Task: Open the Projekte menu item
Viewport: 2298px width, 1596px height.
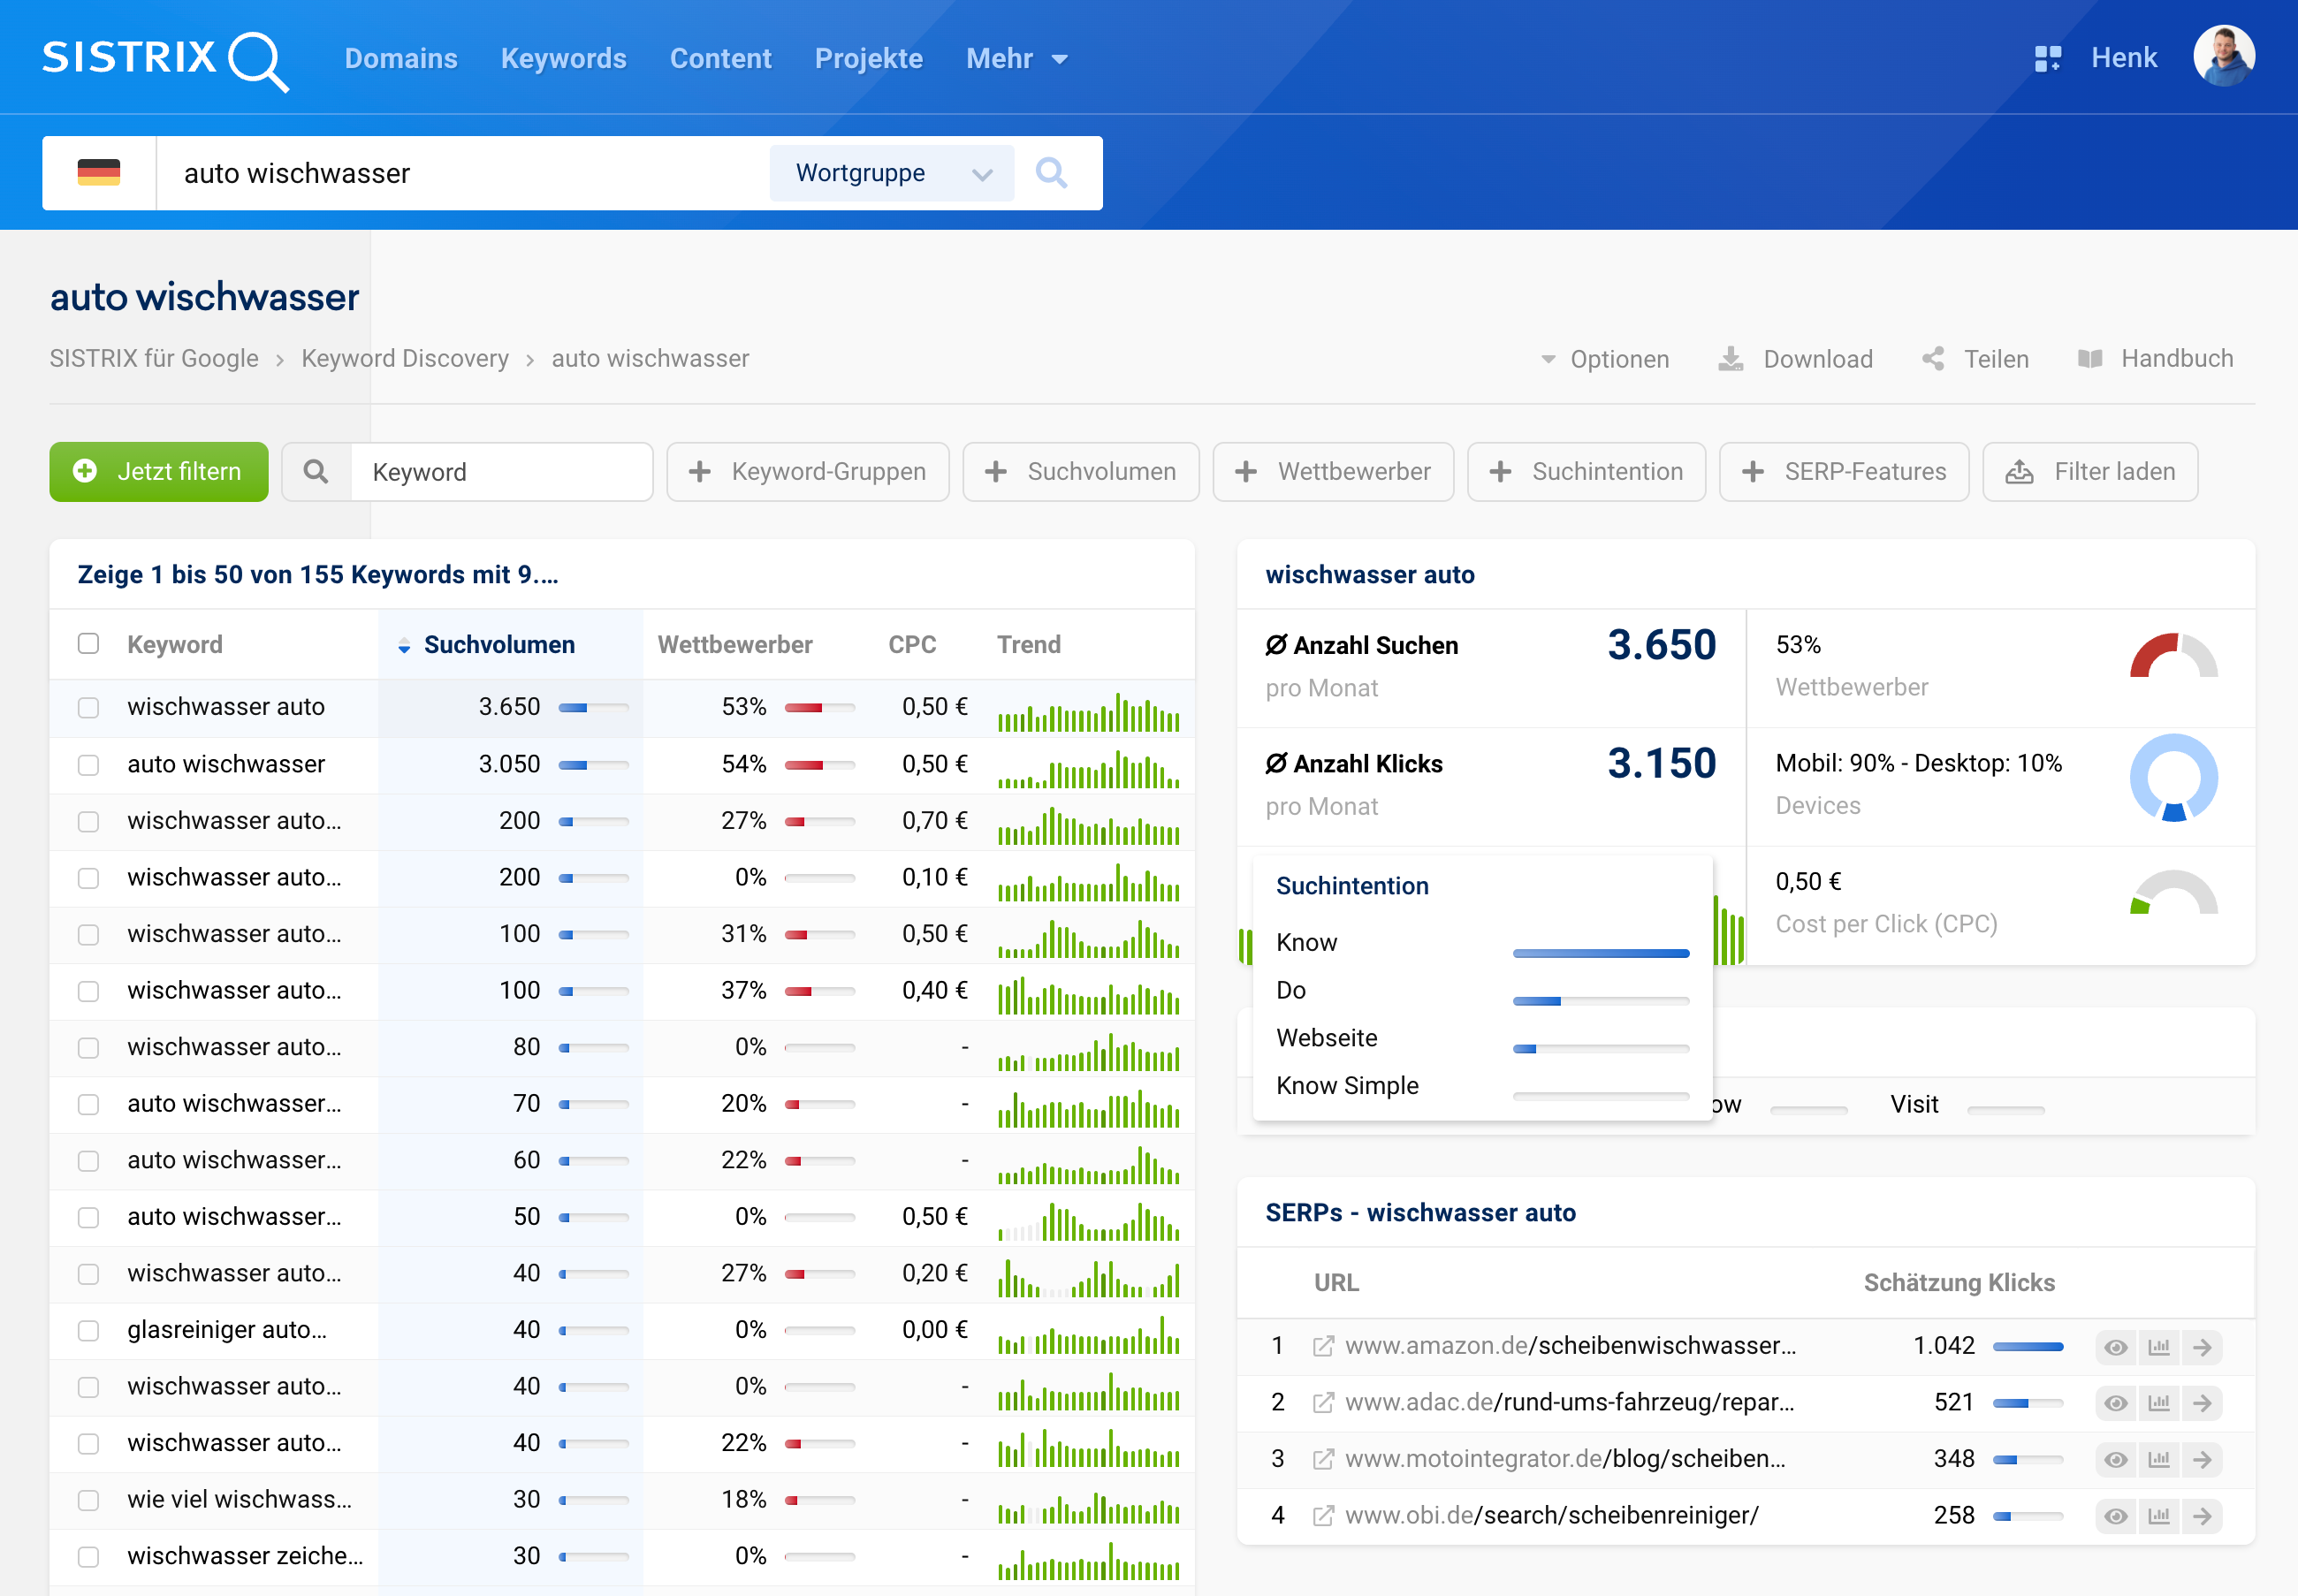Action: click(x=868, y=58)
